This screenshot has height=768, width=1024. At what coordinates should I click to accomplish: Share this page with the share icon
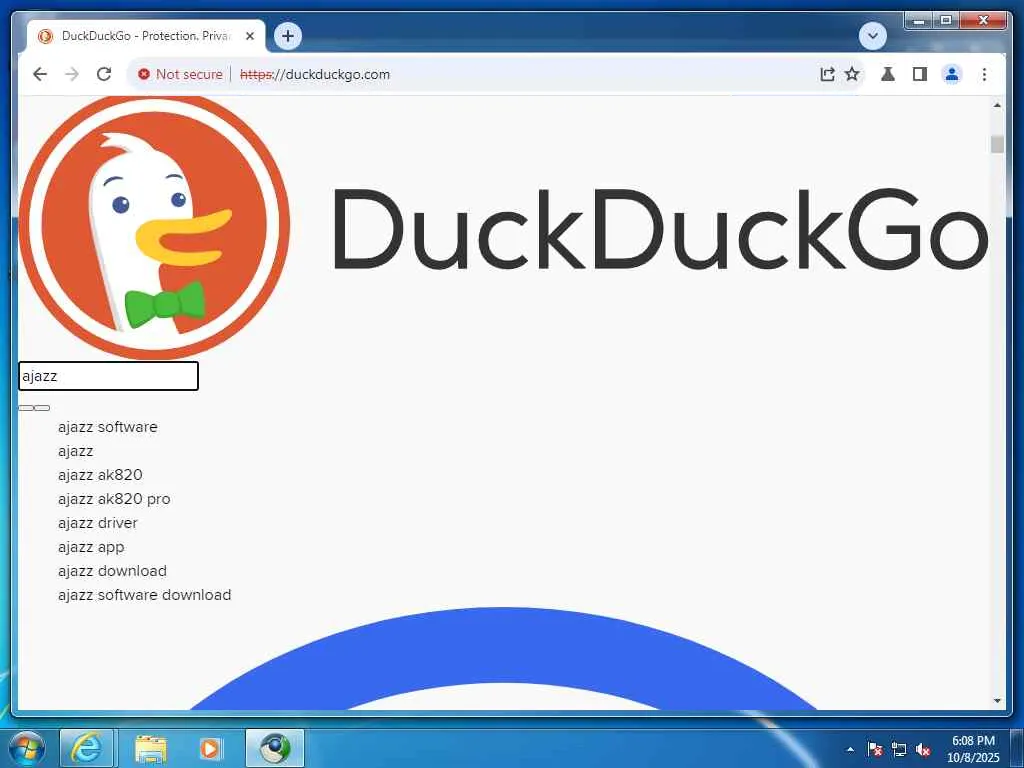pyautogui.click(x=827, y=74)
